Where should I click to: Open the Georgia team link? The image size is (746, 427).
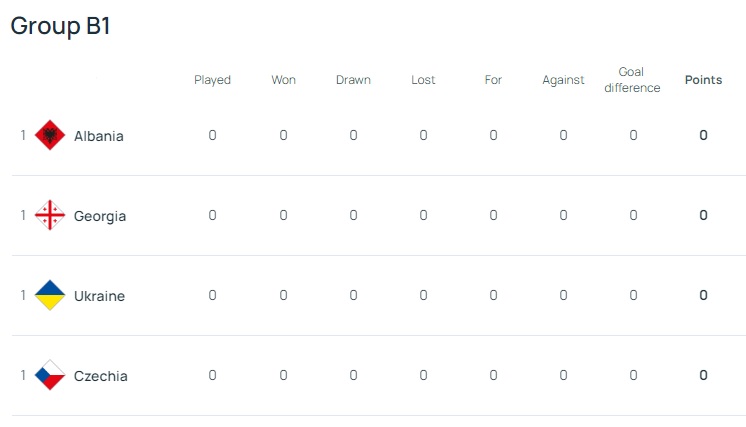click(x=100, y=216)
